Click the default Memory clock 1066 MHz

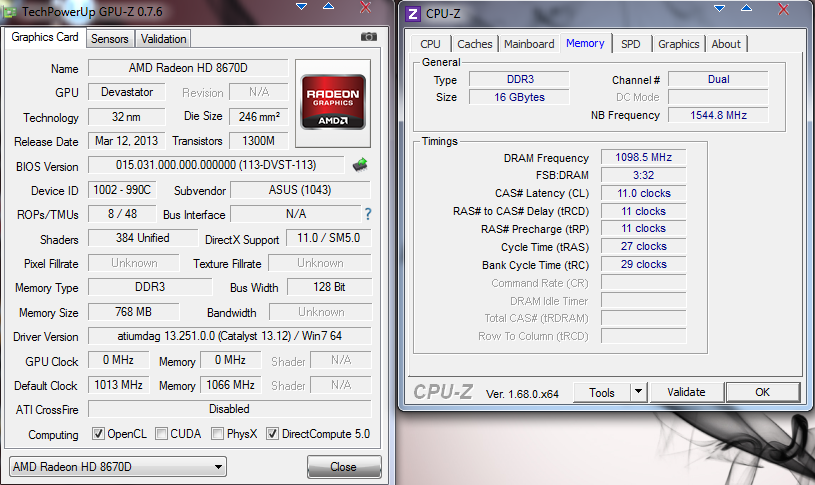[x=230, y=385]
